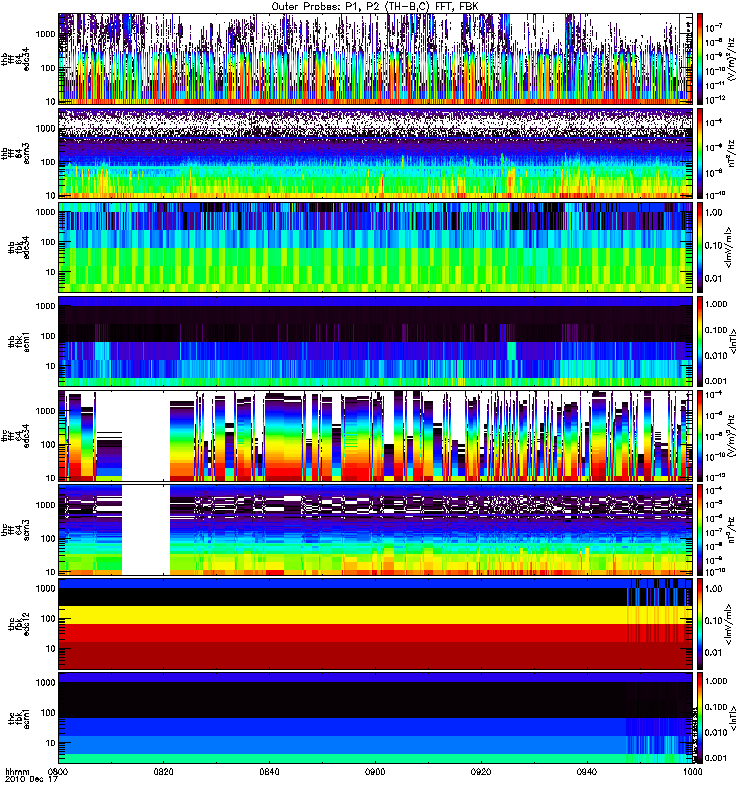Click the color bar of the thb fbk scm1 panel
Viewport: 750px width, 800px height.
tap(700, 341)
